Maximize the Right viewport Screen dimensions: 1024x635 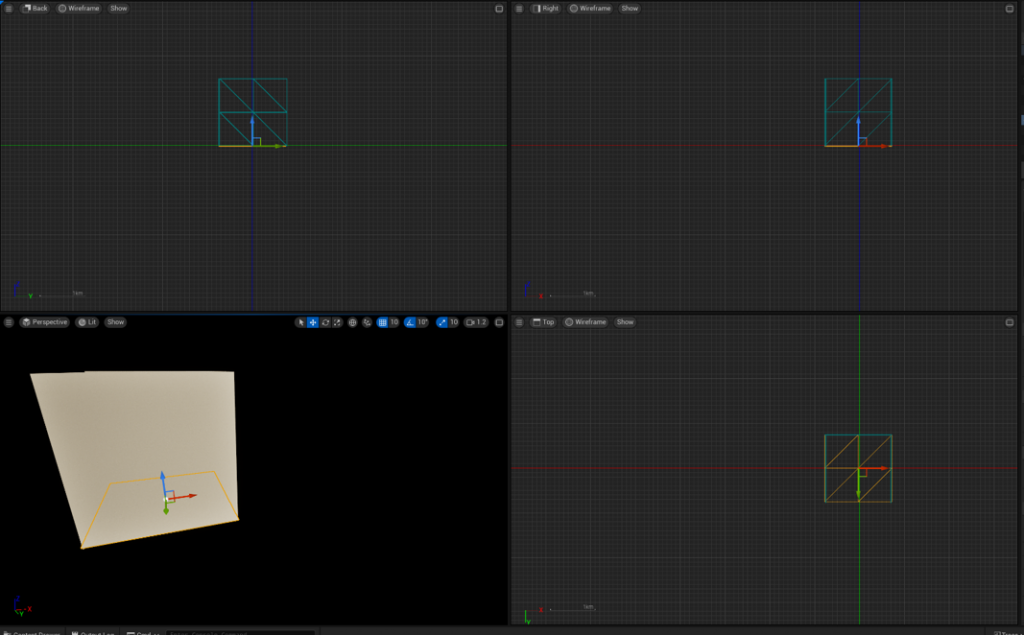pos(1010,8)
